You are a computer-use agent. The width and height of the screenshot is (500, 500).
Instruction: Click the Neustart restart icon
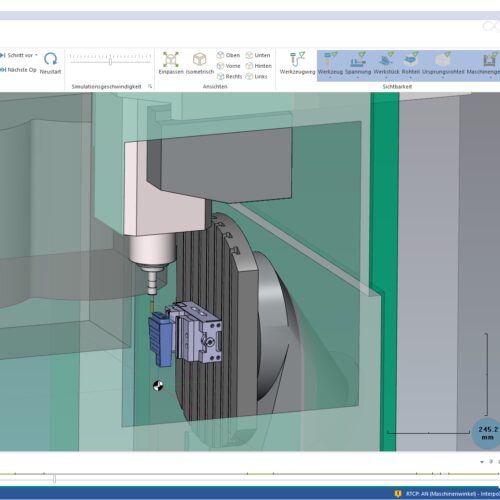click(50, 59)
